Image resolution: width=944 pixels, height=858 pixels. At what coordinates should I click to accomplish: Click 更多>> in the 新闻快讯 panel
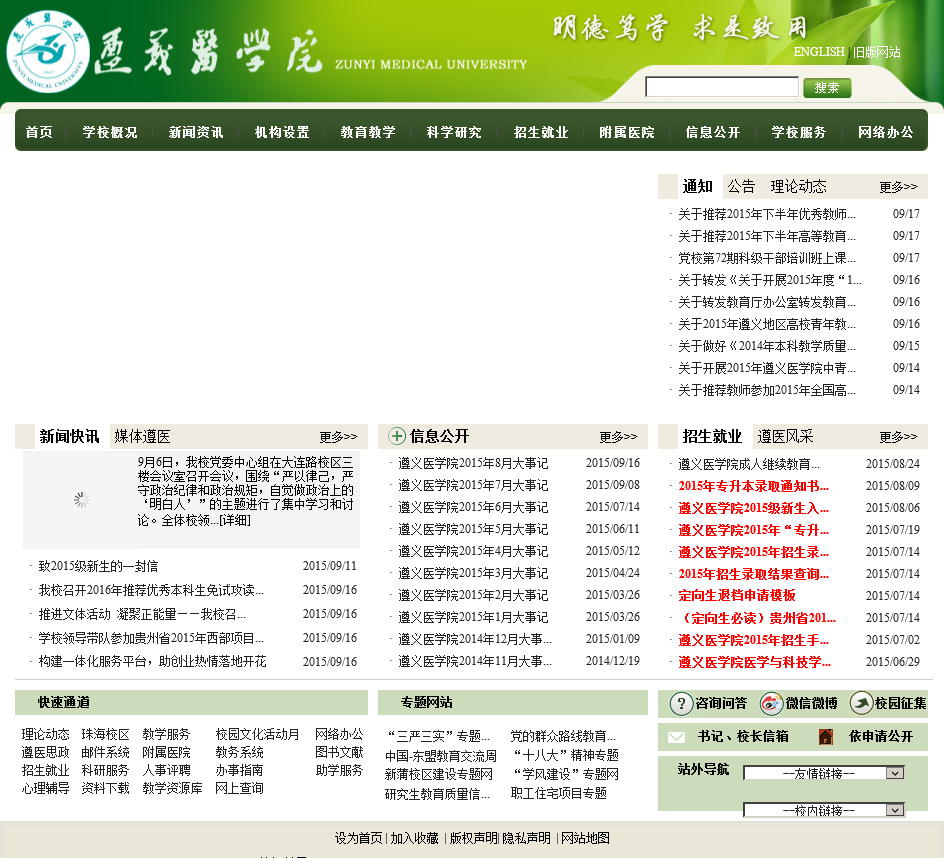338,437
